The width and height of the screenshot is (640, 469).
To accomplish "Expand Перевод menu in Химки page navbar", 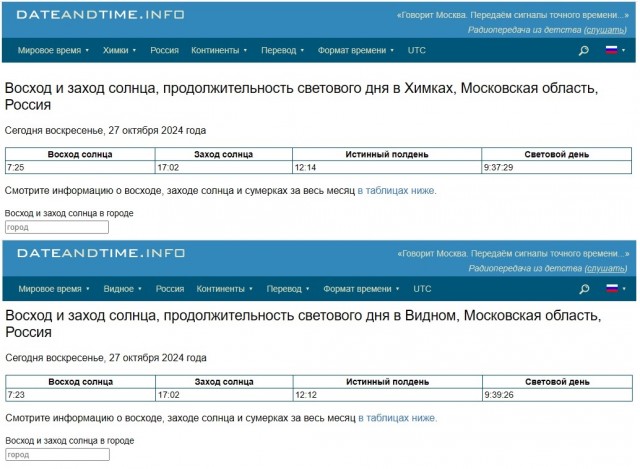I will coord(282,50).
